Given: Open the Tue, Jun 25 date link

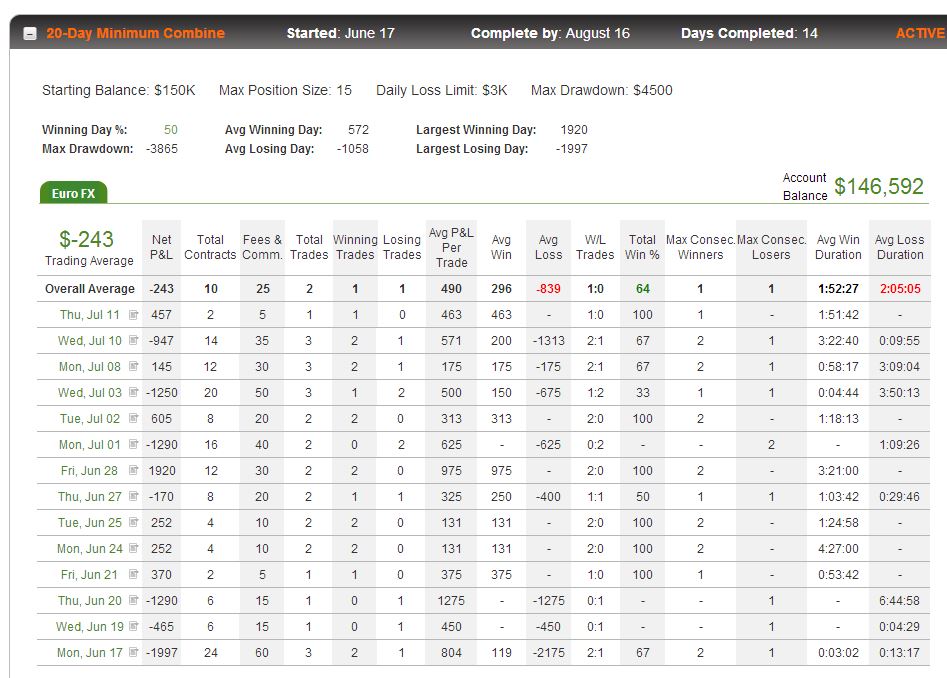Looking at the screenshot, I should coord(89,522).
